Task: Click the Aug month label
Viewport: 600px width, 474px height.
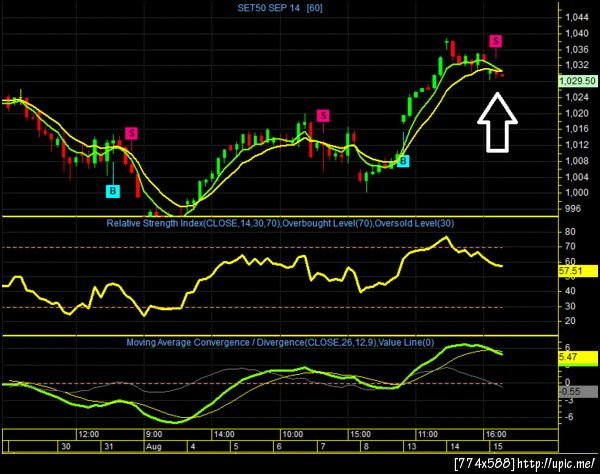Action: pyautogui.click(x=154, y=447)
